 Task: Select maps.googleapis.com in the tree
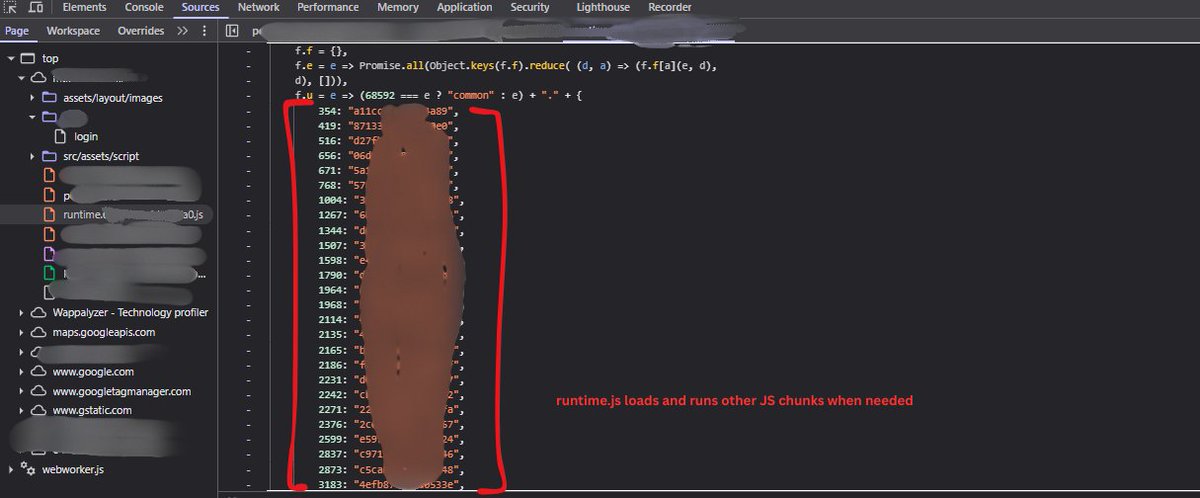103,332
